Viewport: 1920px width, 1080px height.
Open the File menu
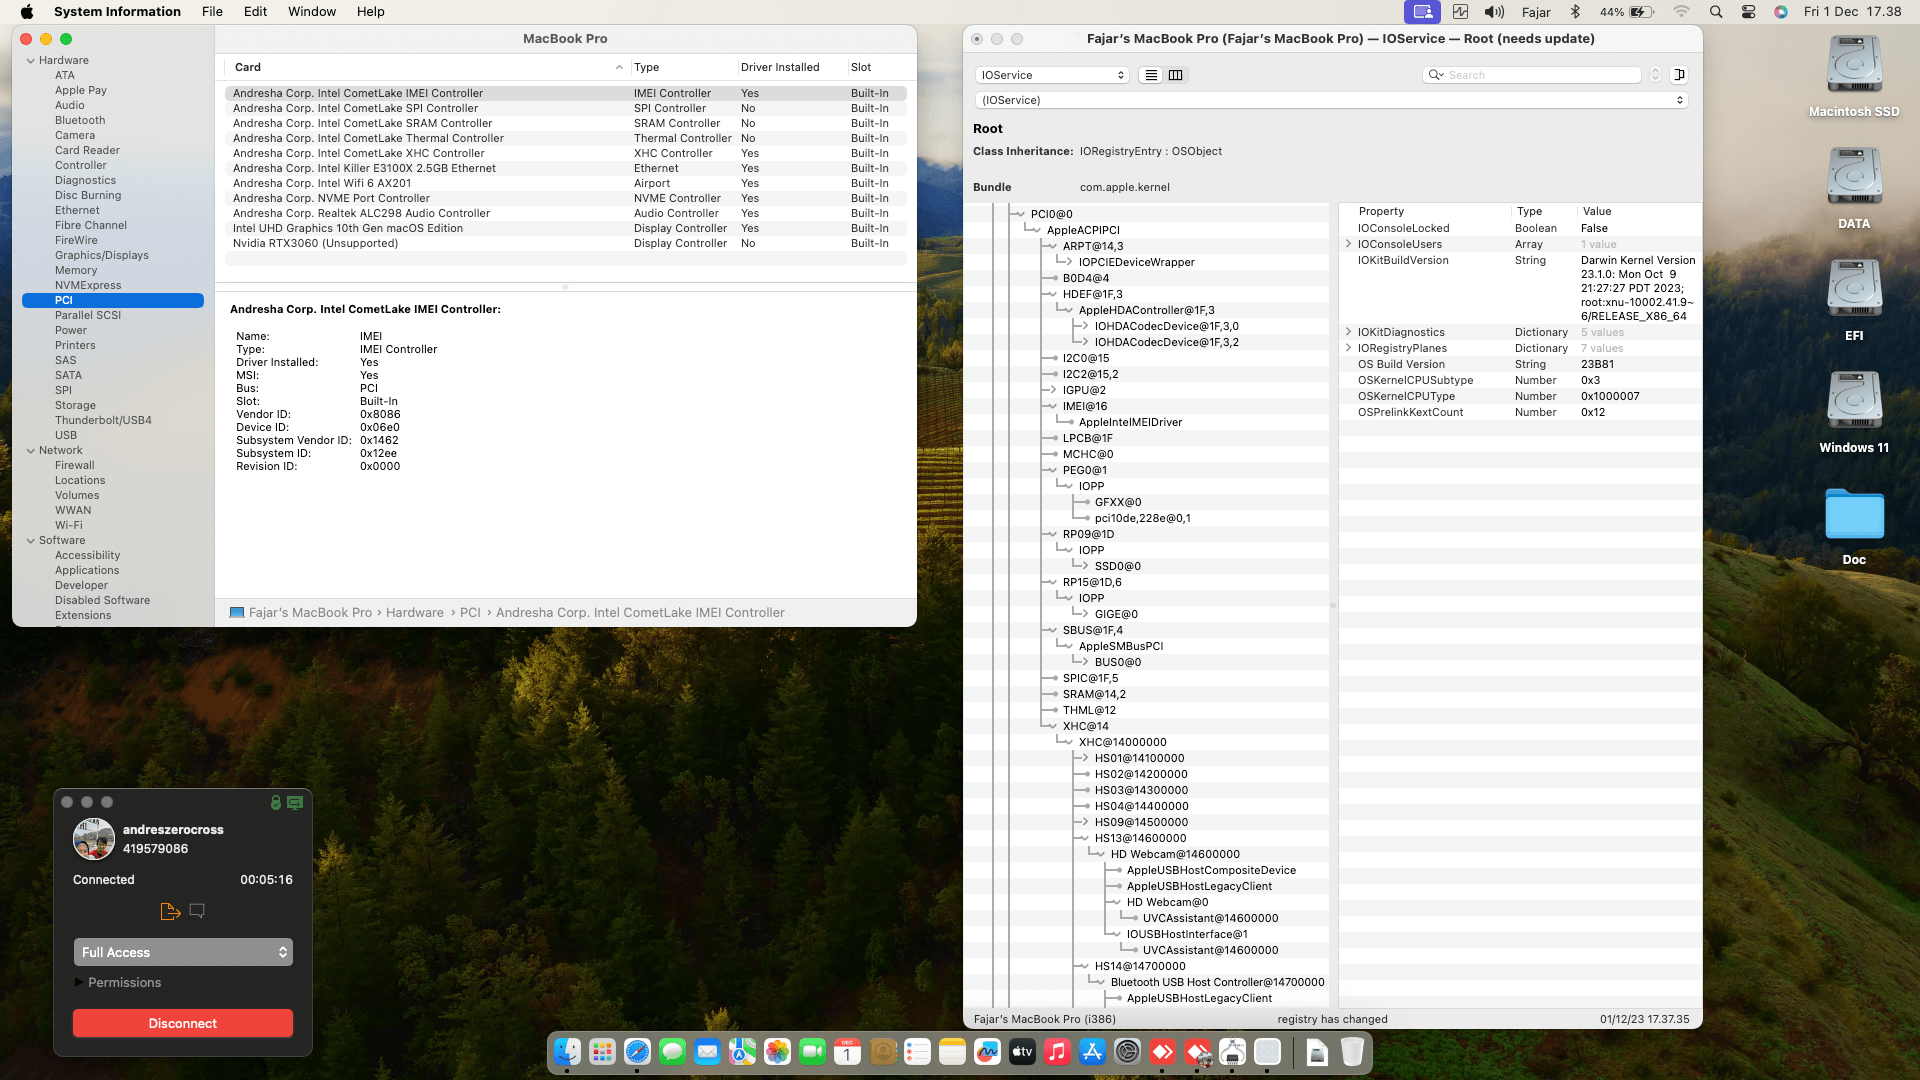212,12
